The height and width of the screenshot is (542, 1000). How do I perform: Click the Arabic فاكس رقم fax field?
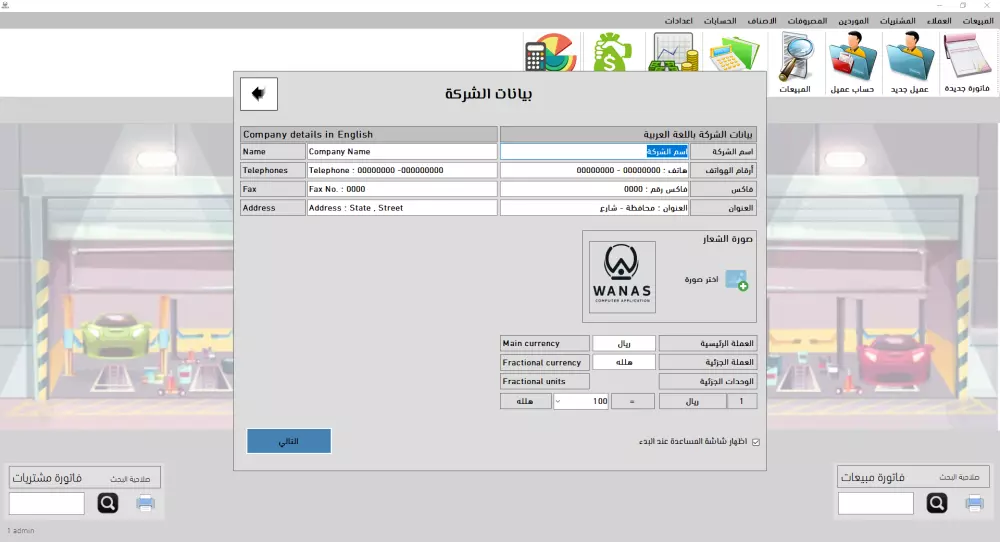tap(594, 189)
